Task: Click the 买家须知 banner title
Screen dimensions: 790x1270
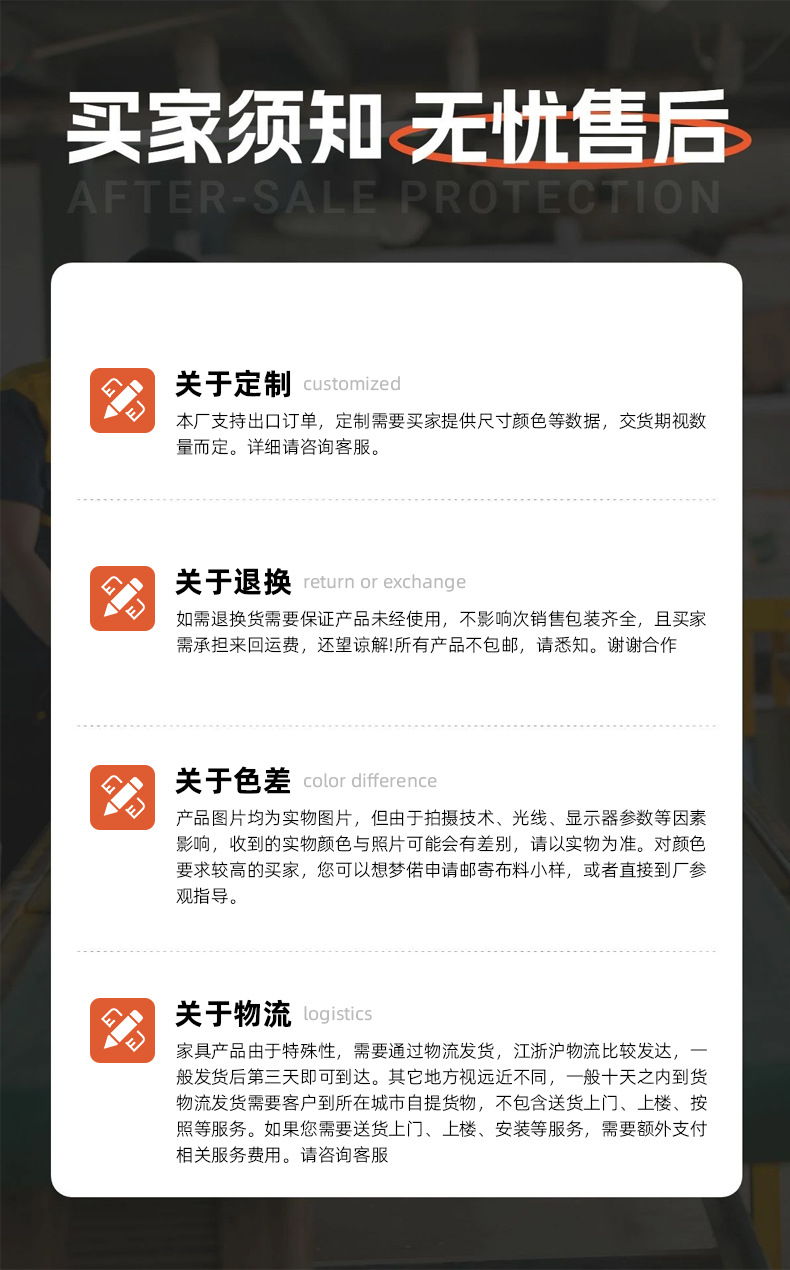Action: pos(224,127)
